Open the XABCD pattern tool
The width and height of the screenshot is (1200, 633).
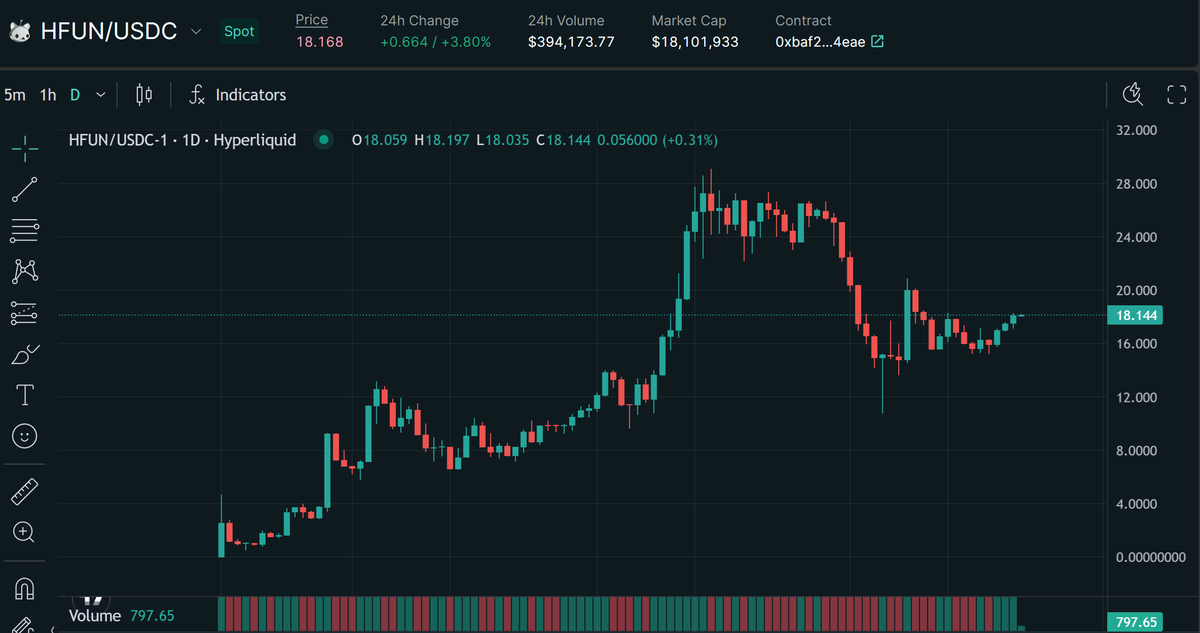coord(24,271)
